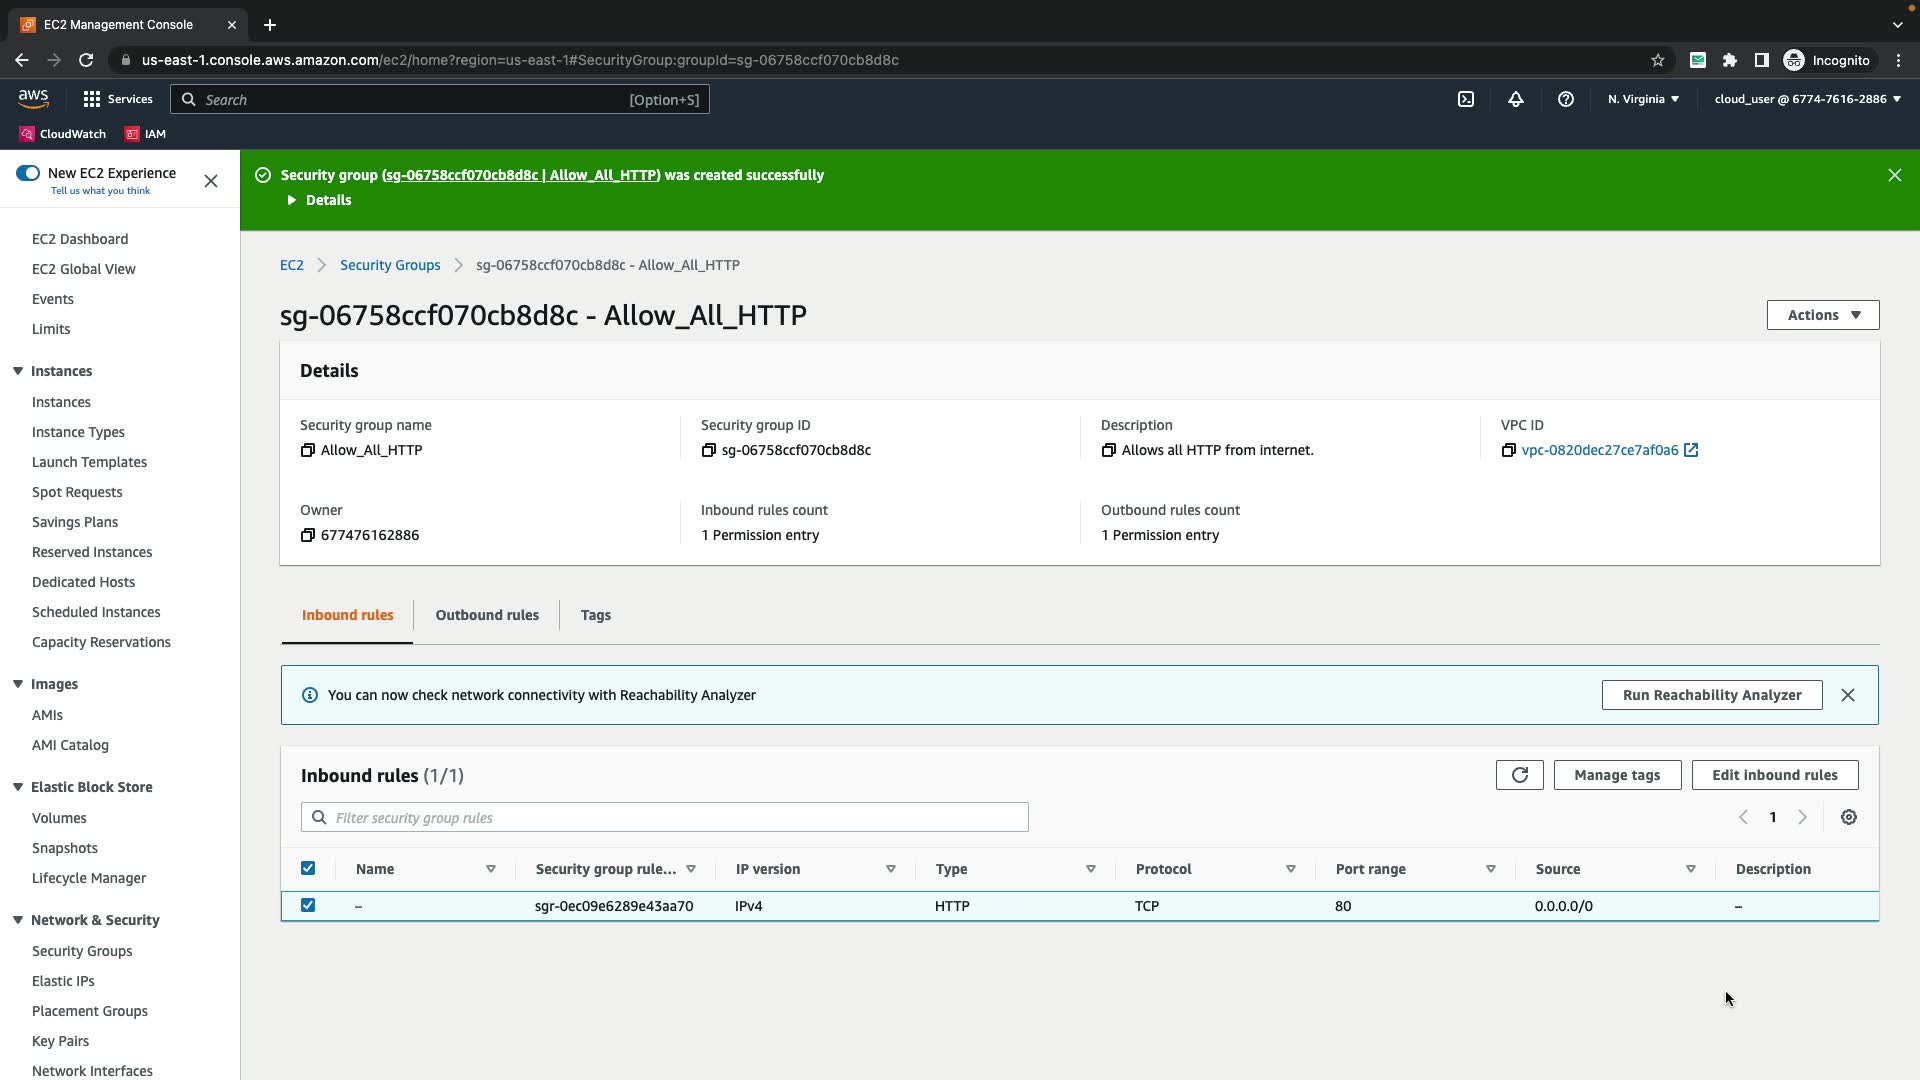The width and height of the screenshot is (1920, 1080).
Task: Open the help question mark icon
Action: click(1565, 99)
